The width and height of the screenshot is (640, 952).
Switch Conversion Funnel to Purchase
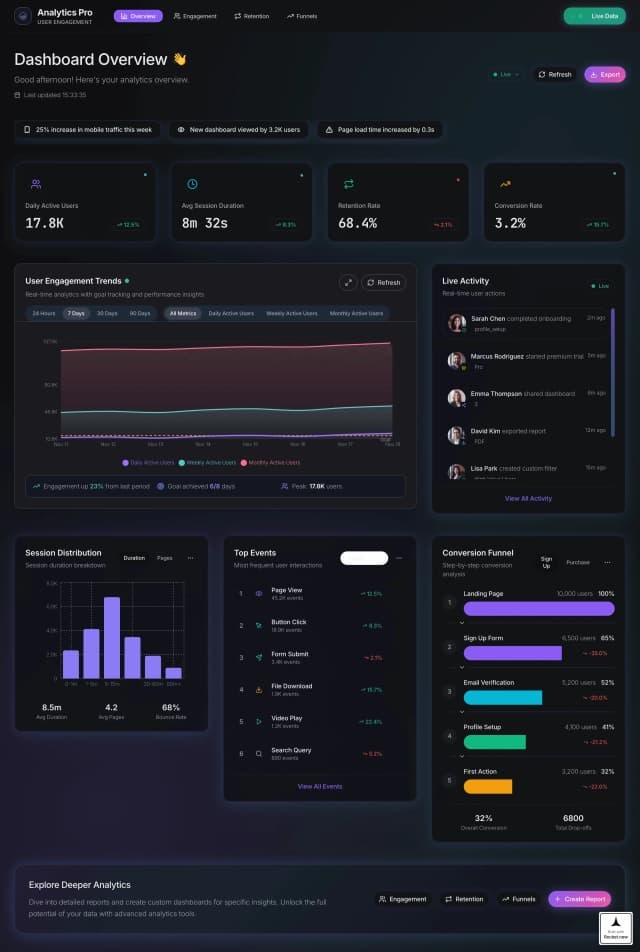578,562
